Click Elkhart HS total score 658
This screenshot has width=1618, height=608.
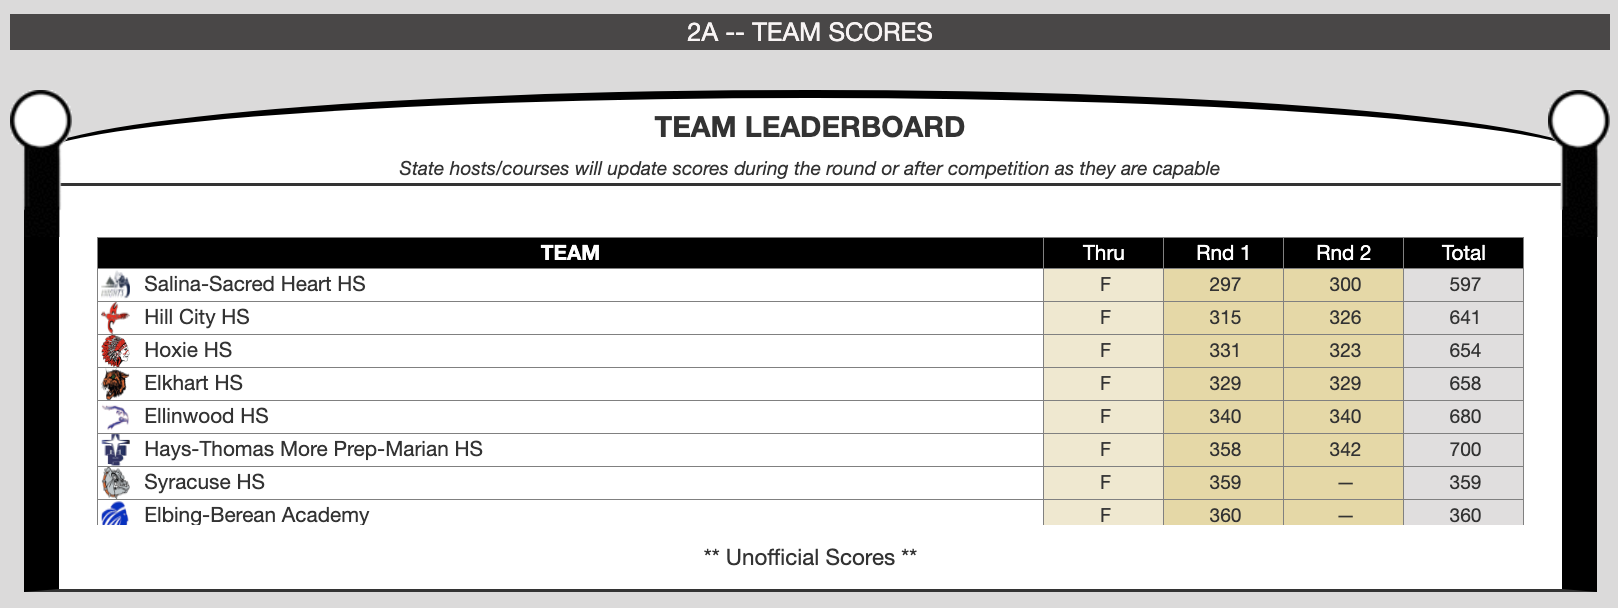click(1464, 383)
